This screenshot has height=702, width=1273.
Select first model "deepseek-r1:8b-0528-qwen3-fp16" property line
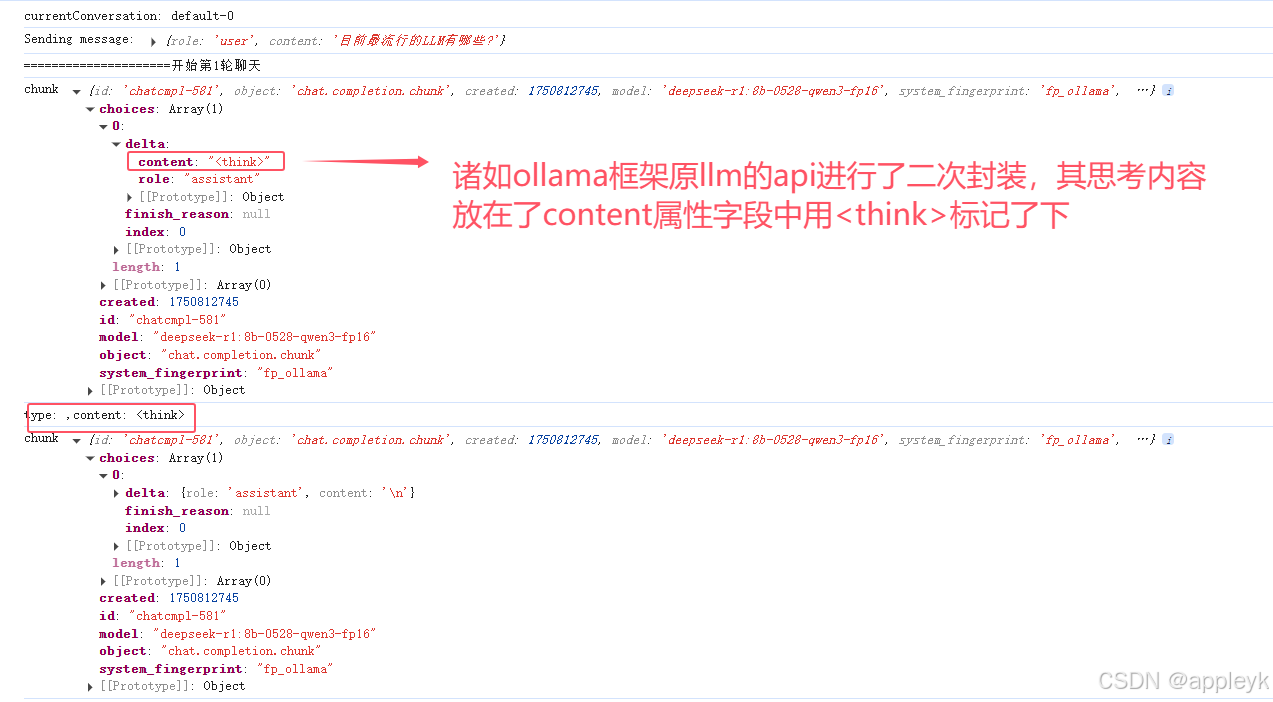(x=237, y=337)
